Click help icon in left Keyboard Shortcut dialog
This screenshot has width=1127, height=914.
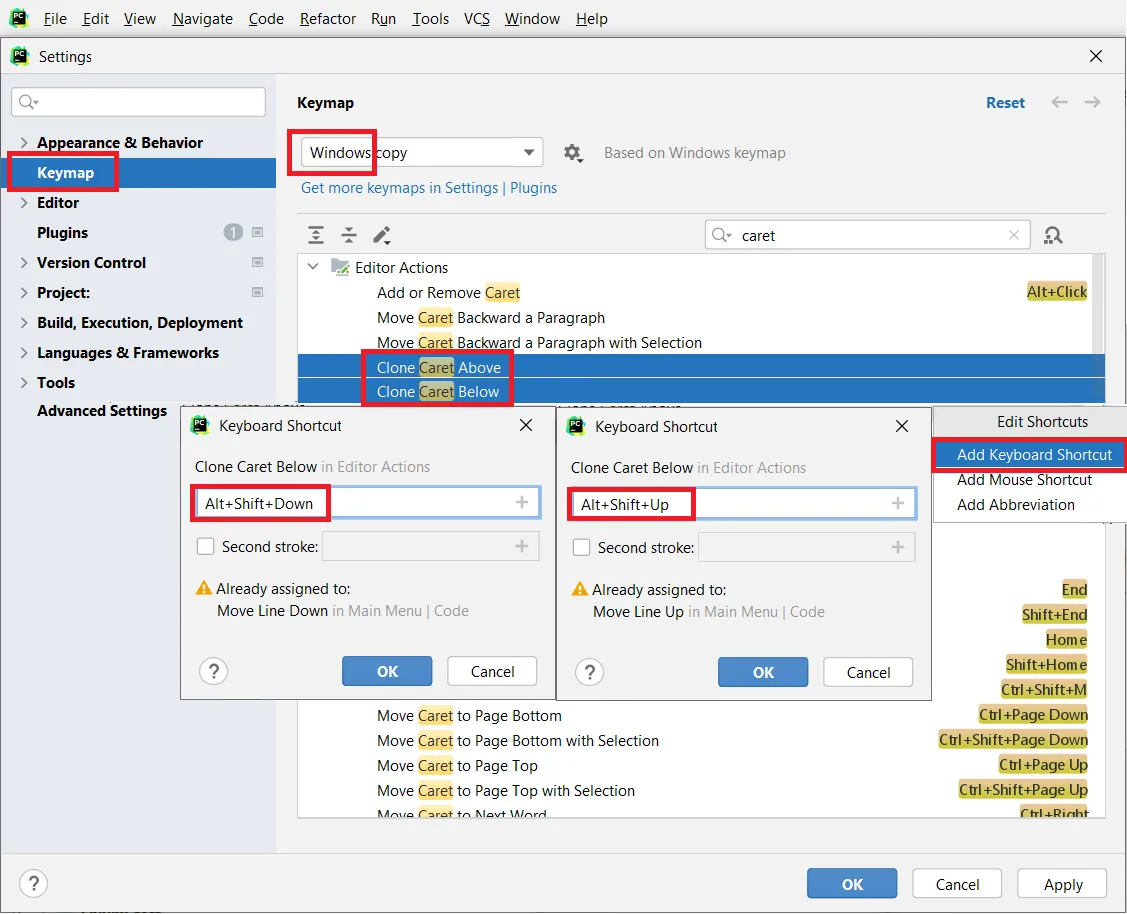click(x=213, y=671)
